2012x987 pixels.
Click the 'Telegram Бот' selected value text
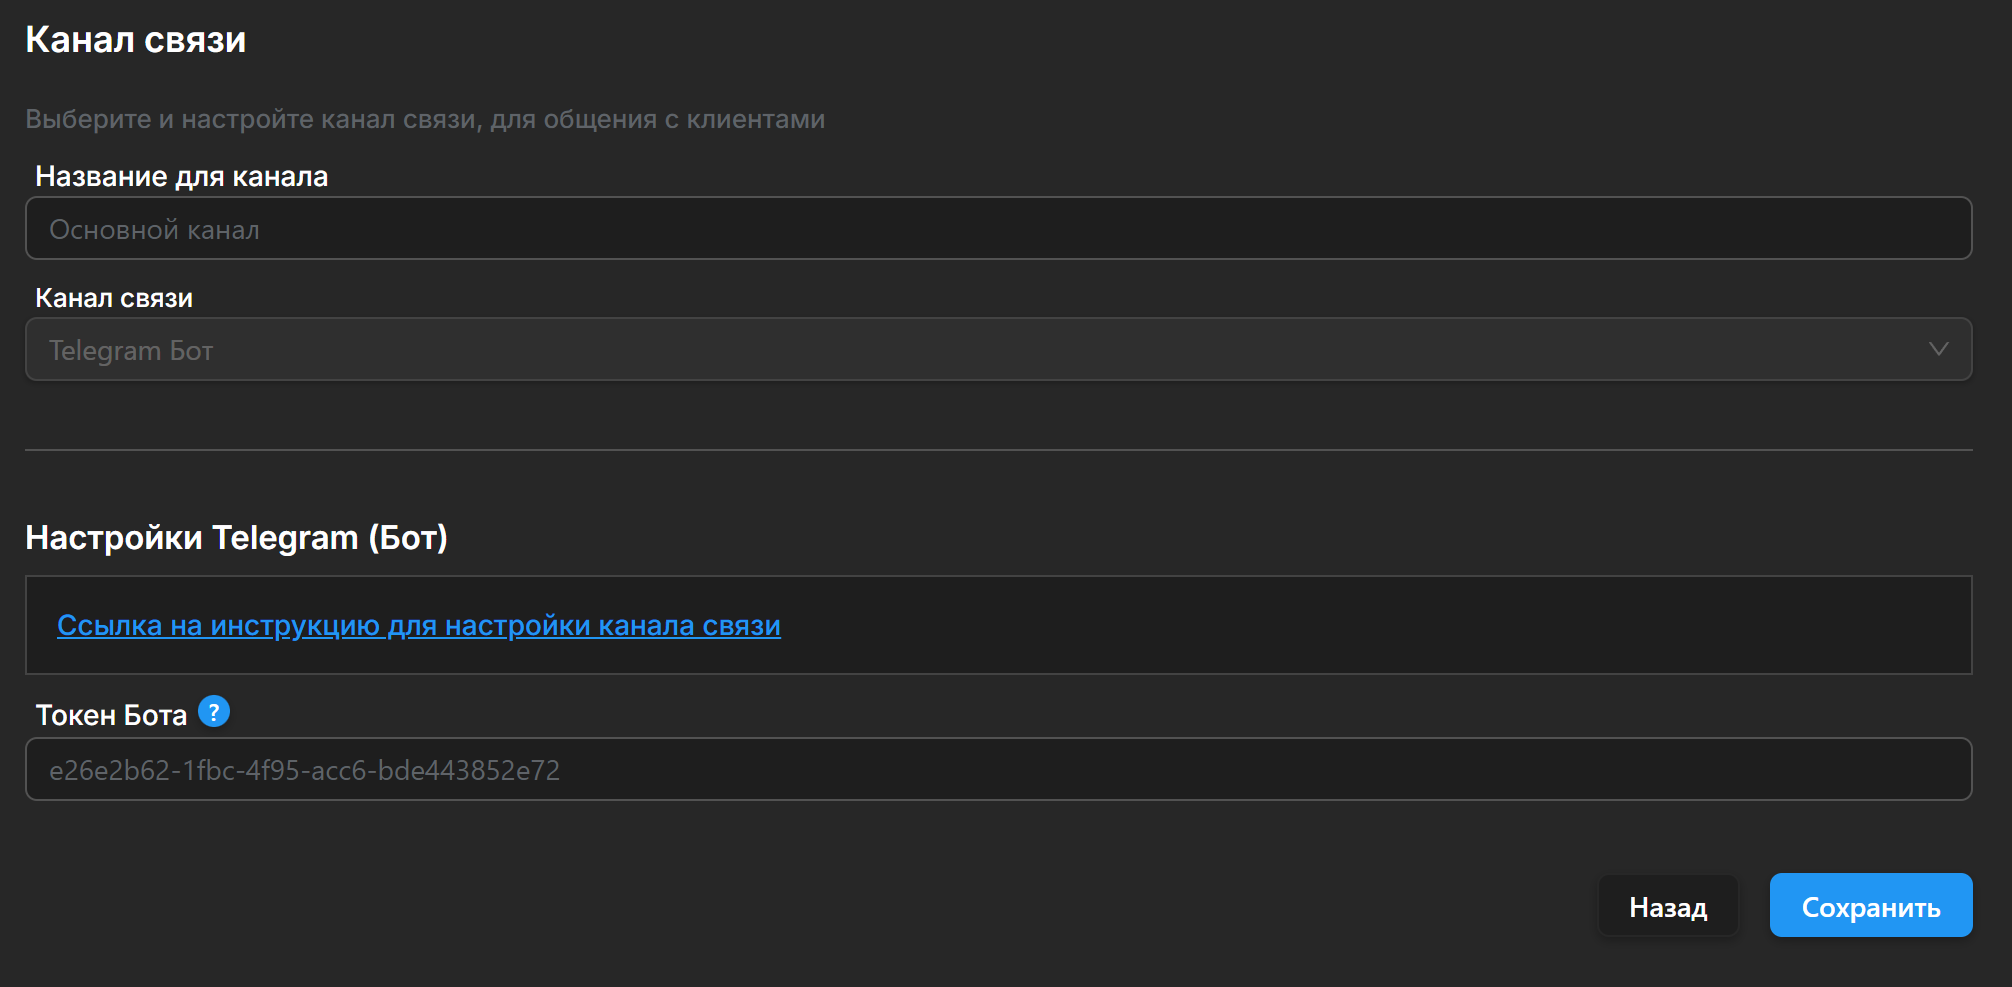tap(131, 351)
